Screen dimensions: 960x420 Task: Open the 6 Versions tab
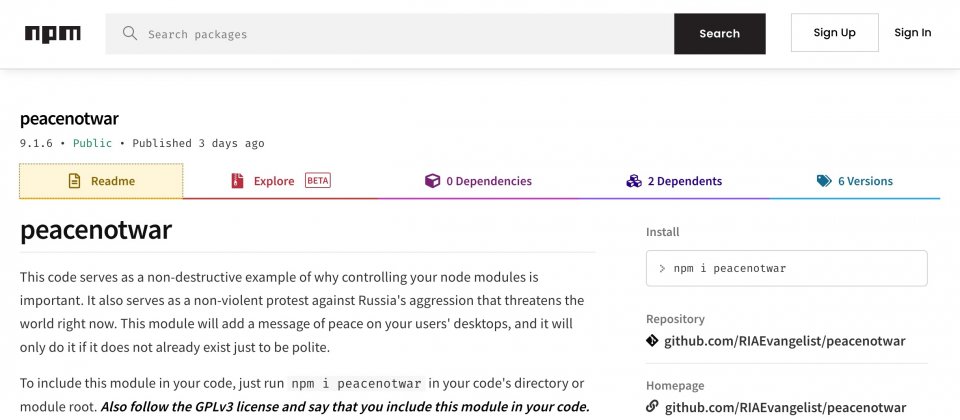point(855,181)
